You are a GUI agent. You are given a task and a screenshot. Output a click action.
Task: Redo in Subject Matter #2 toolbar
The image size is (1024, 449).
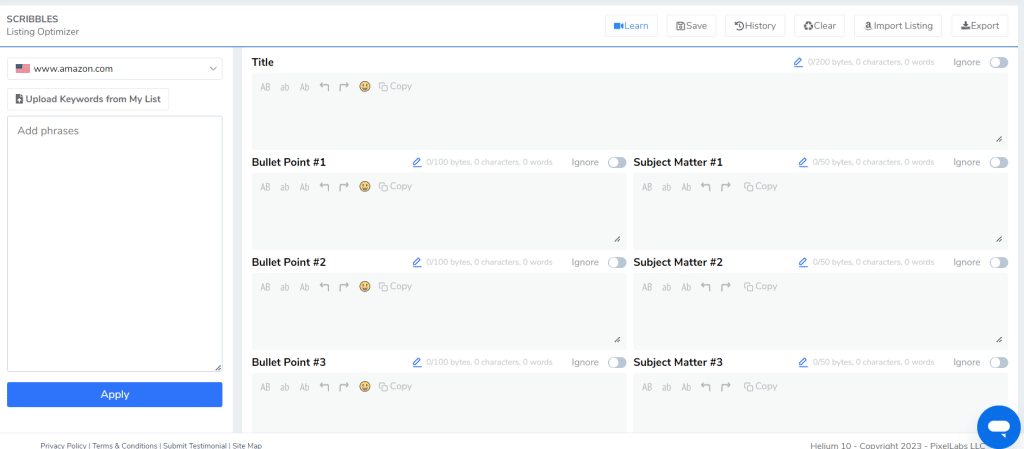point(726,286)
